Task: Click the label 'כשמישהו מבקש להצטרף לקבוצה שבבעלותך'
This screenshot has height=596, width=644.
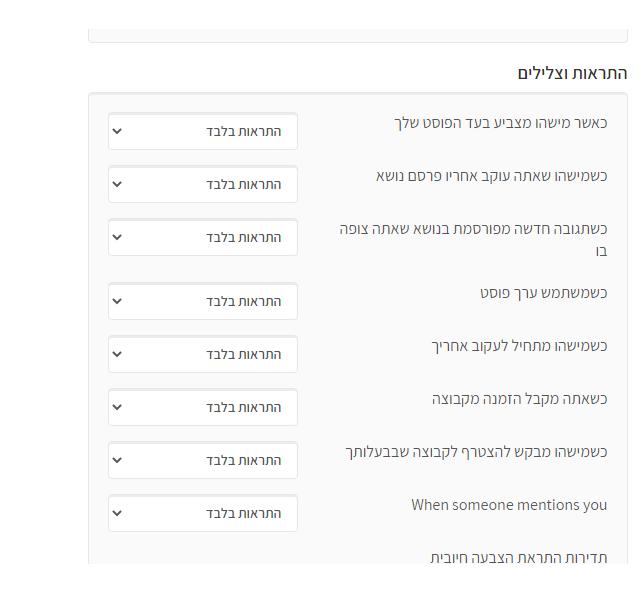Action: (475, 452)
